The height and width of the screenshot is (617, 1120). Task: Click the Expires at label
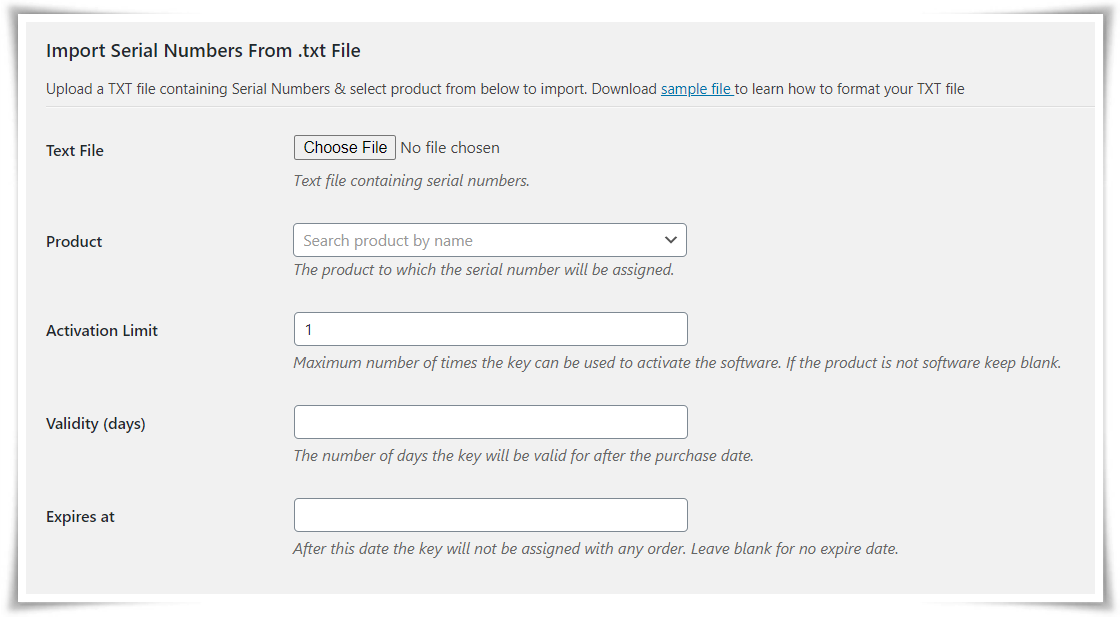click(80, 517)
